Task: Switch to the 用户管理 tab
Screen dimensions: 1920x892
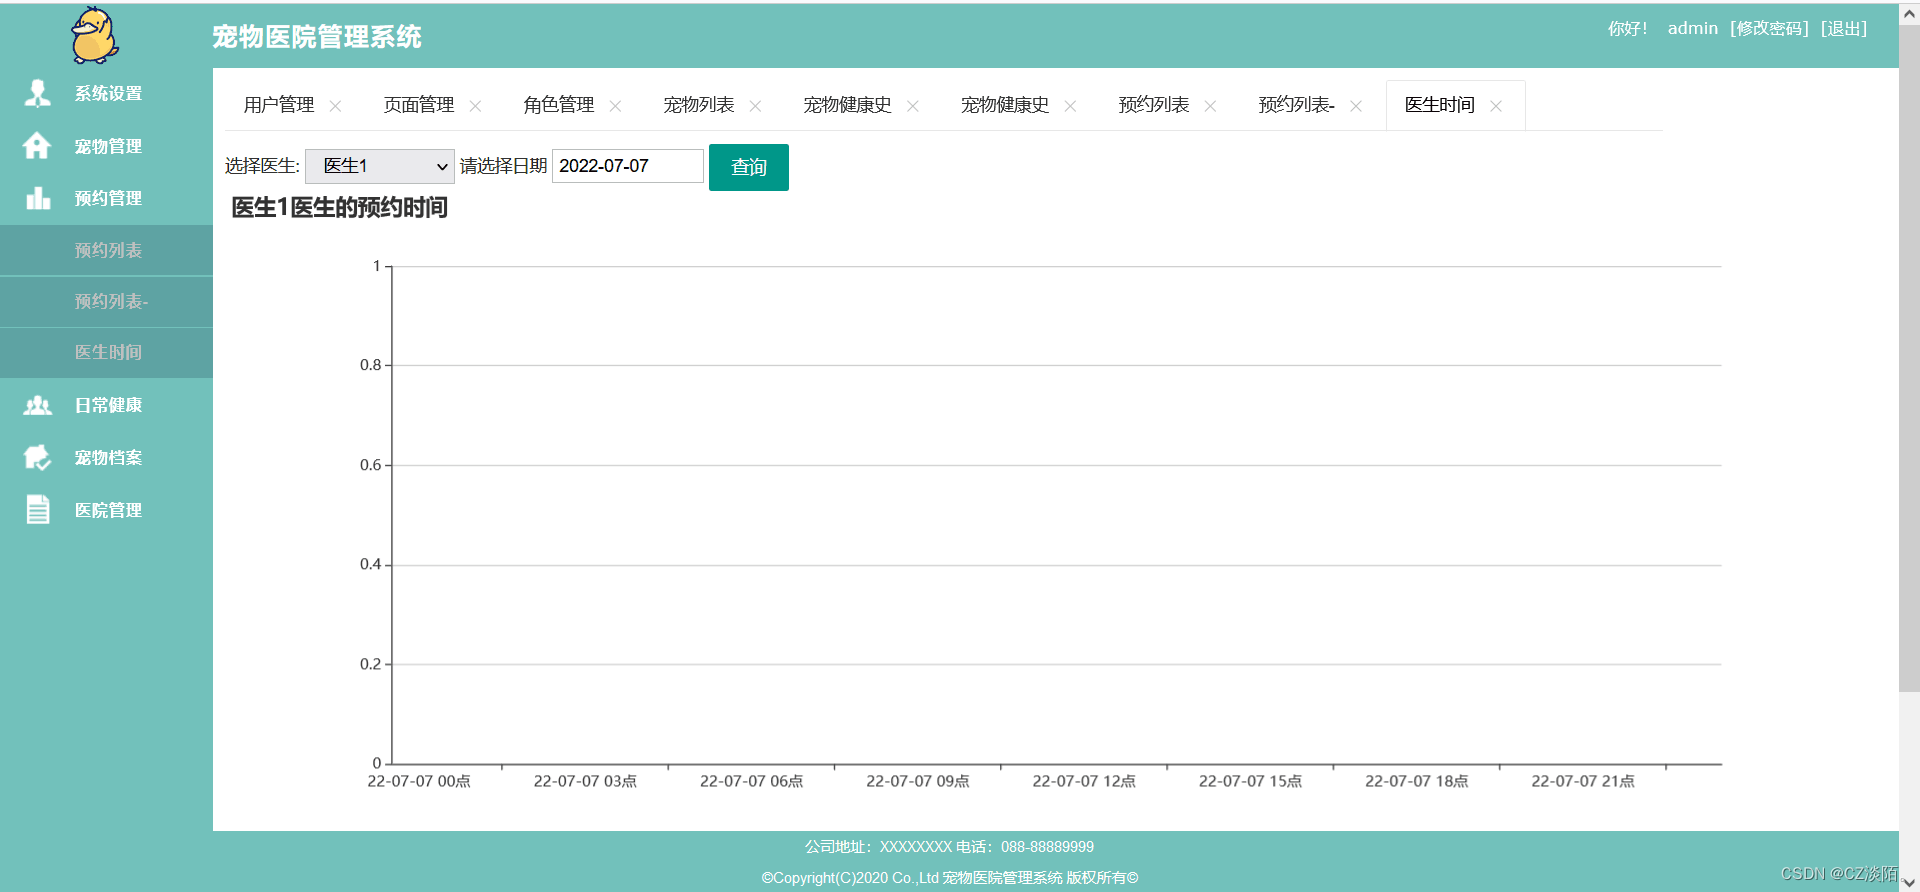Action: (x=279, y=105)
